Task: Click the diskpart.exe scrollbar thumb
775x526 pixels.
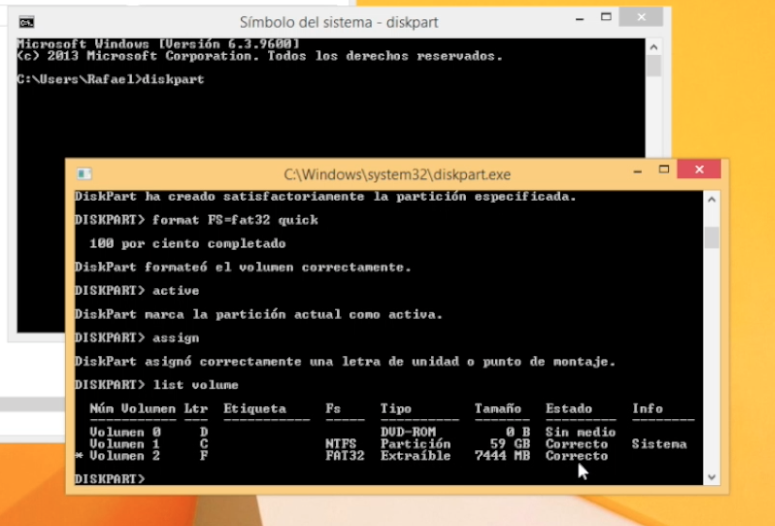Action: [711, 237]
